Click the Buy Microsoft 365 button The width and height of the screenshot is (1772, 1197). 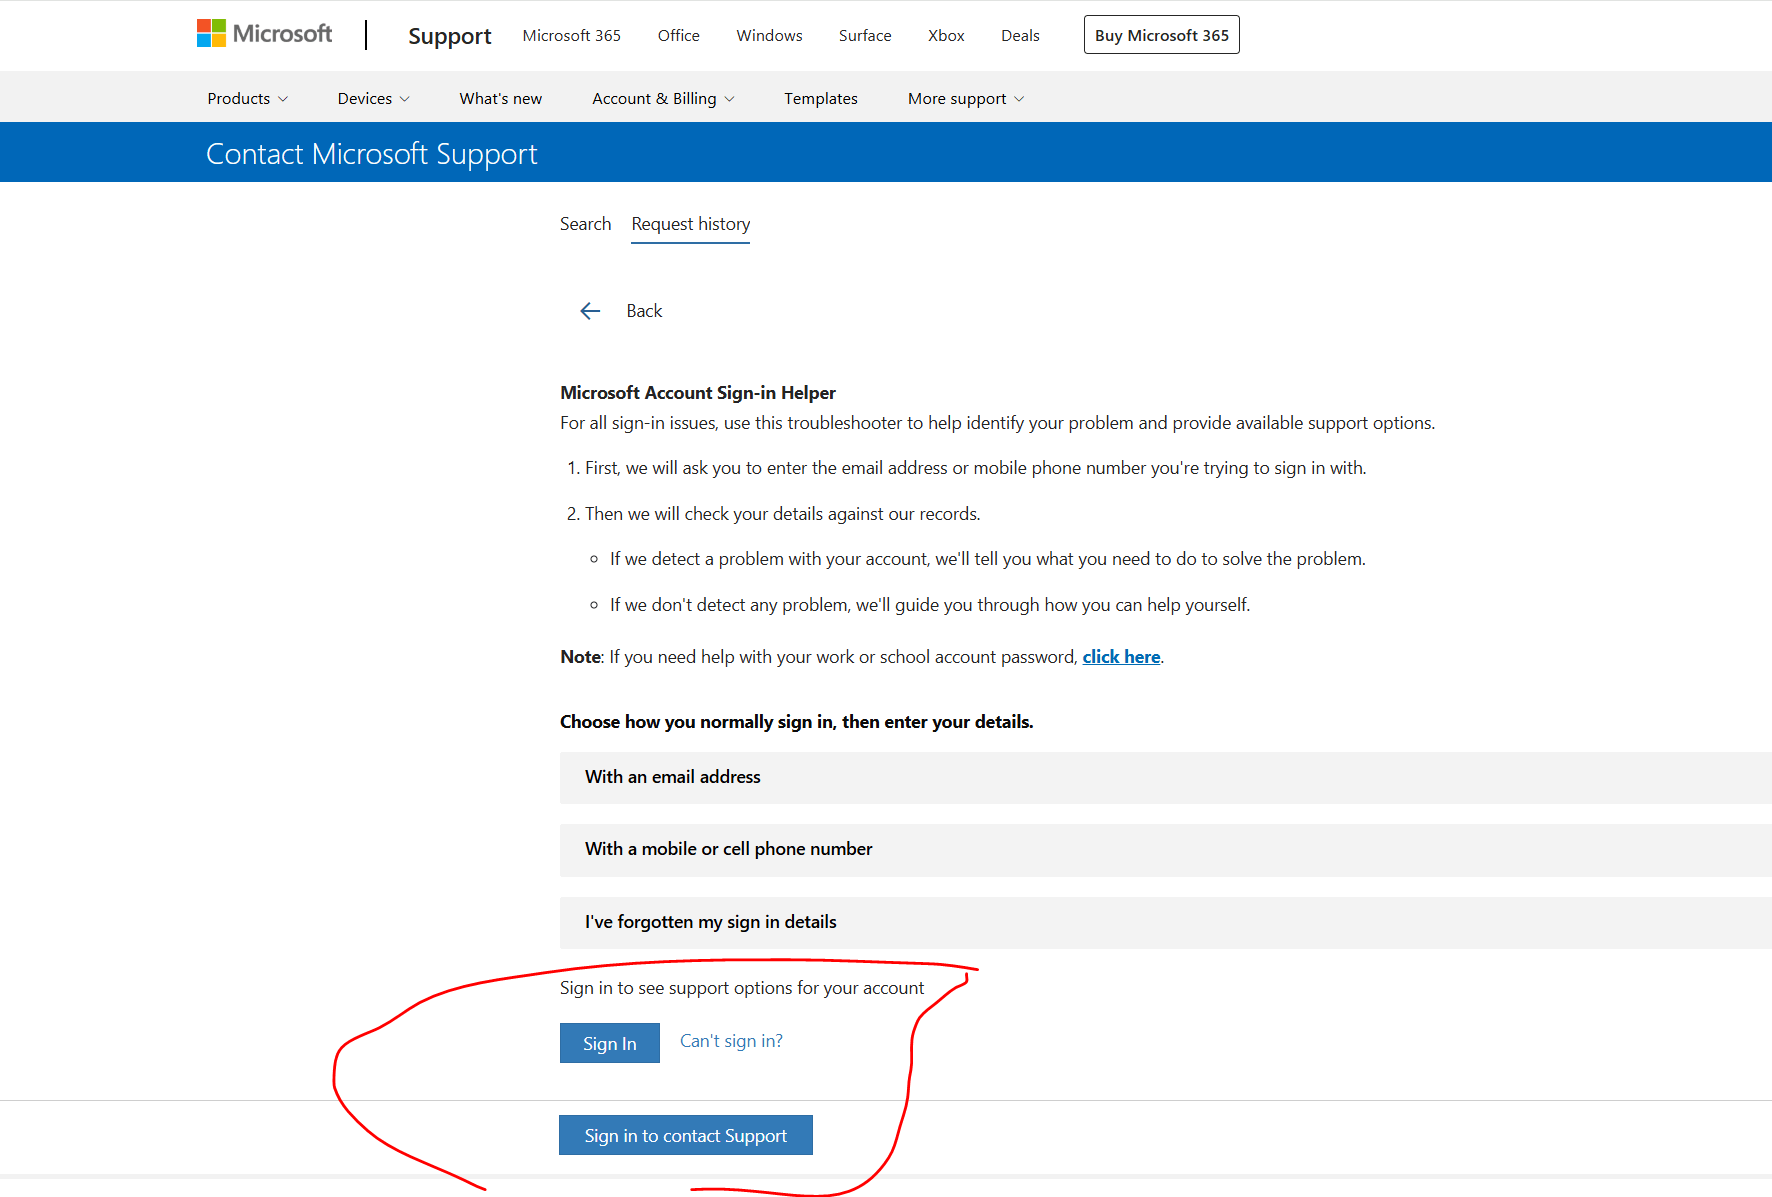pos(1162,35)
